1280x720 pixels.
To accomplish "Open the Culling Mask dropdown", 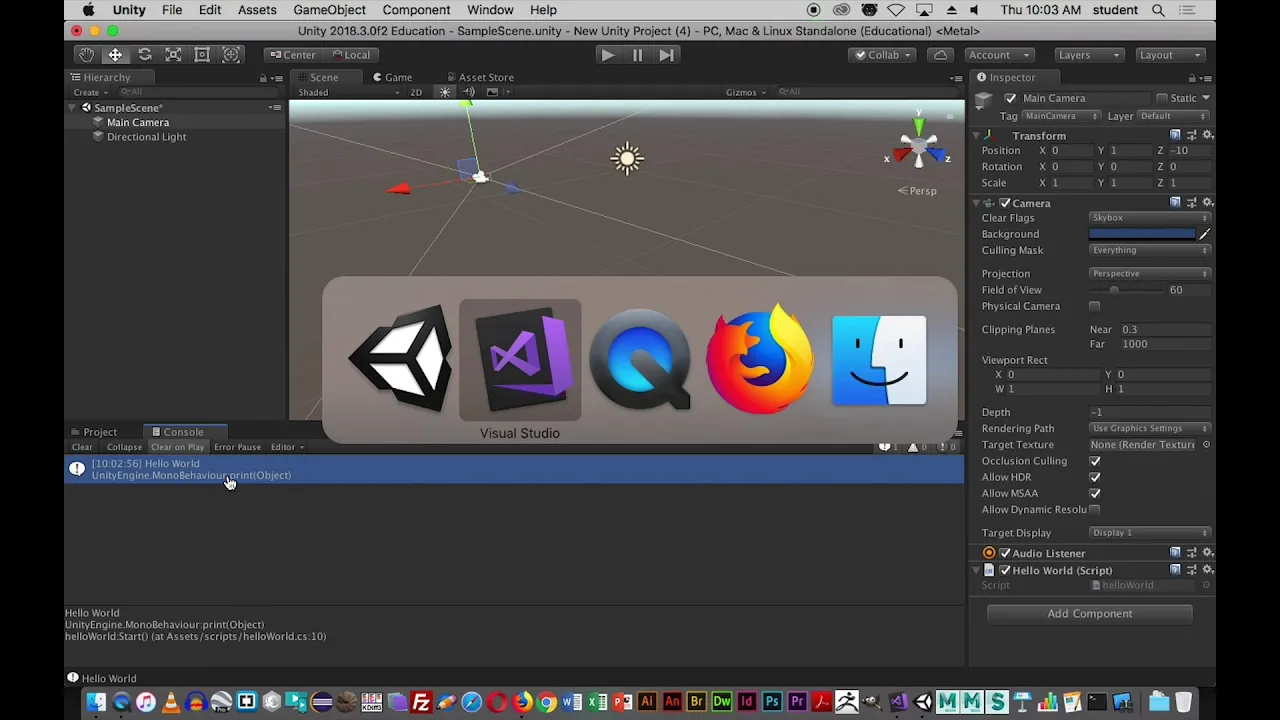I will [x=1150, y=250].
